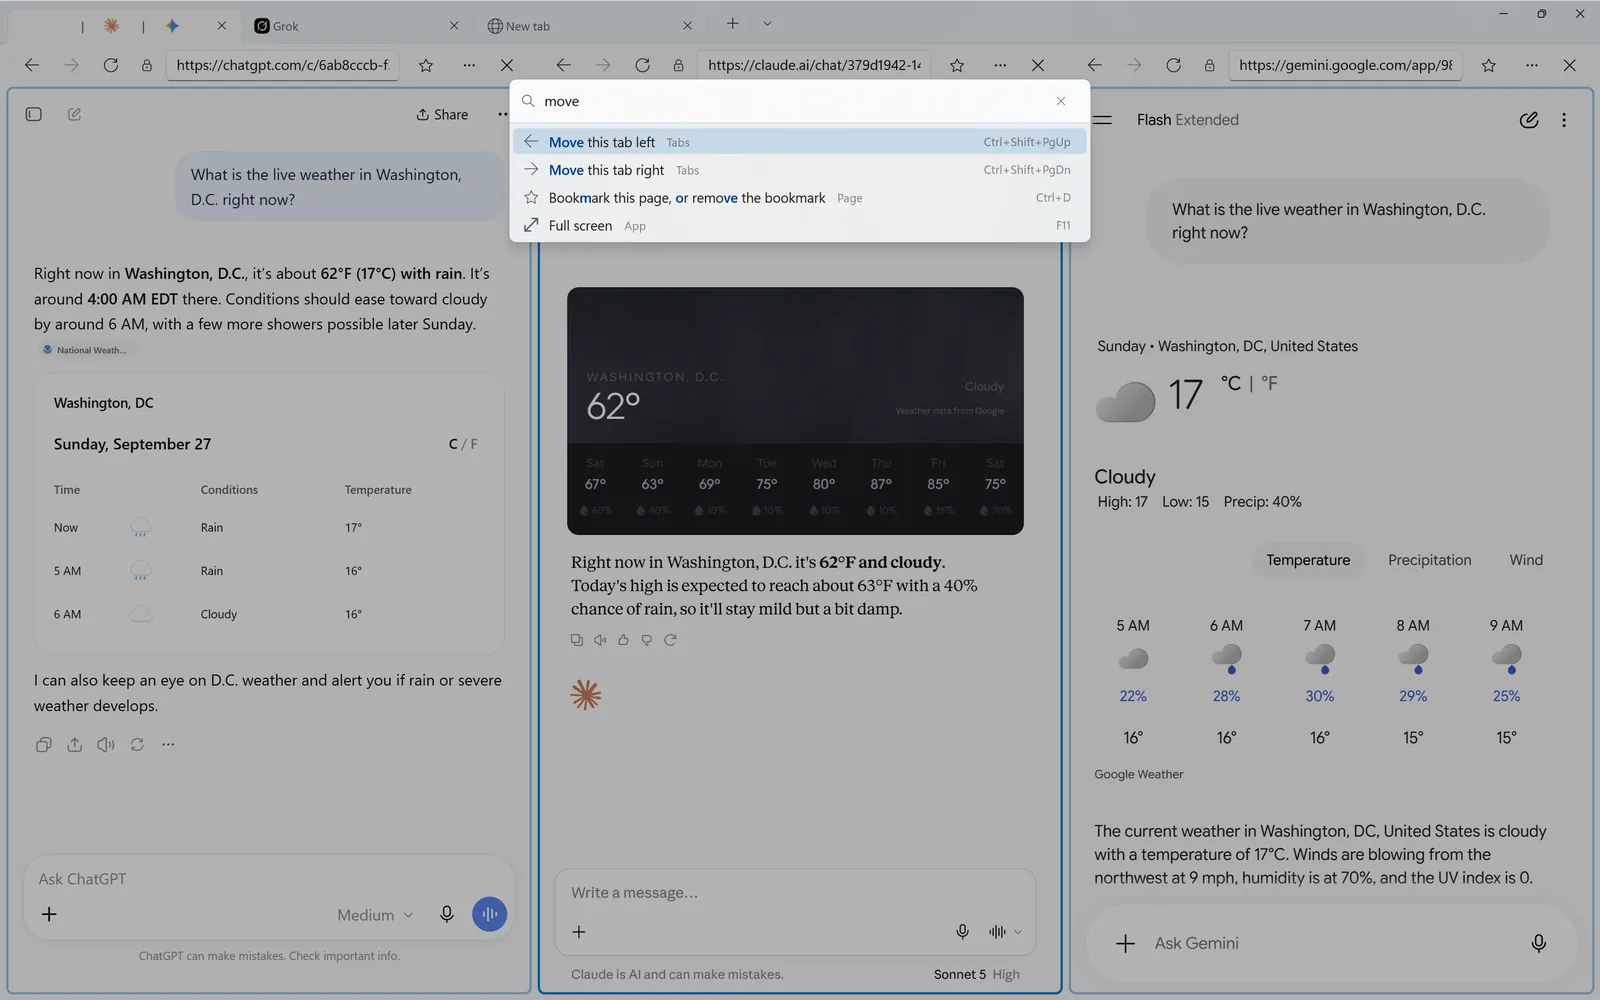This screenshot has height=1000, width=1600.
Task: Choose Full screen command from palette
Action: (x=799, y=226)
